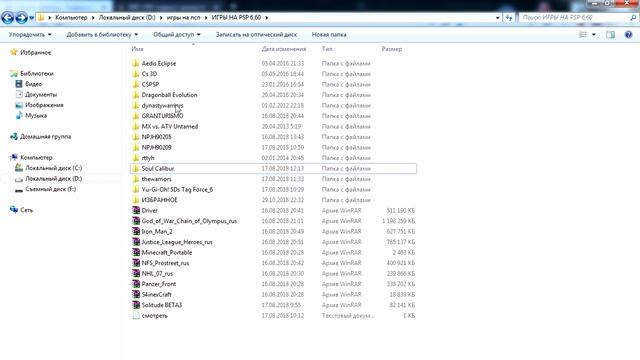
Task: Navigate to игры на псп breadcrumb
Action: click(x=183, y=18)
